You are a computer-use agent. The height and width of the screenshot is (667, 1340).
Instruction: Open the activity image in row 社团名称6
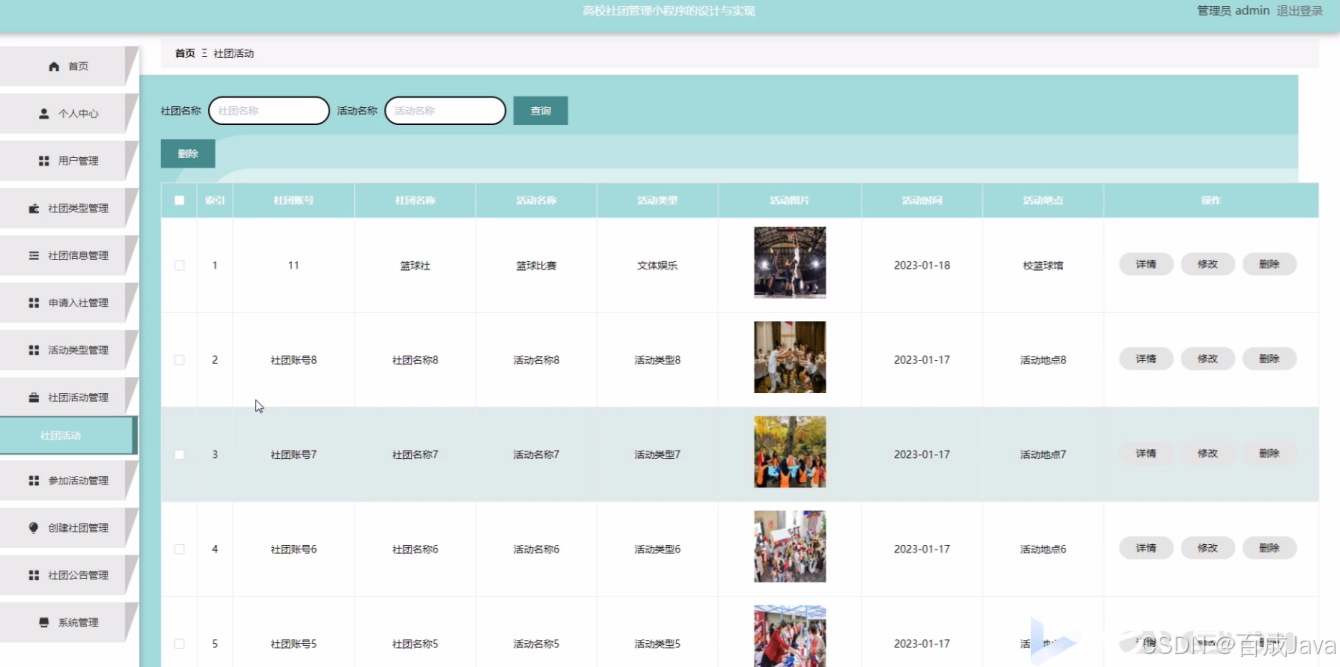790,546
